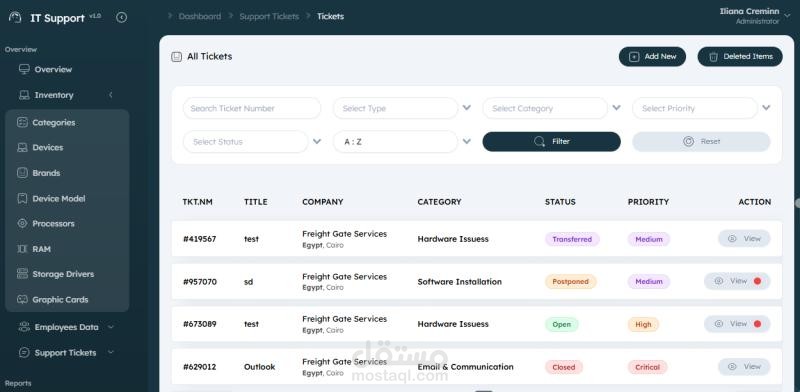800x392 pixels.
Task: Click the IT Support headset logo icon
Action: pos(15,17)
